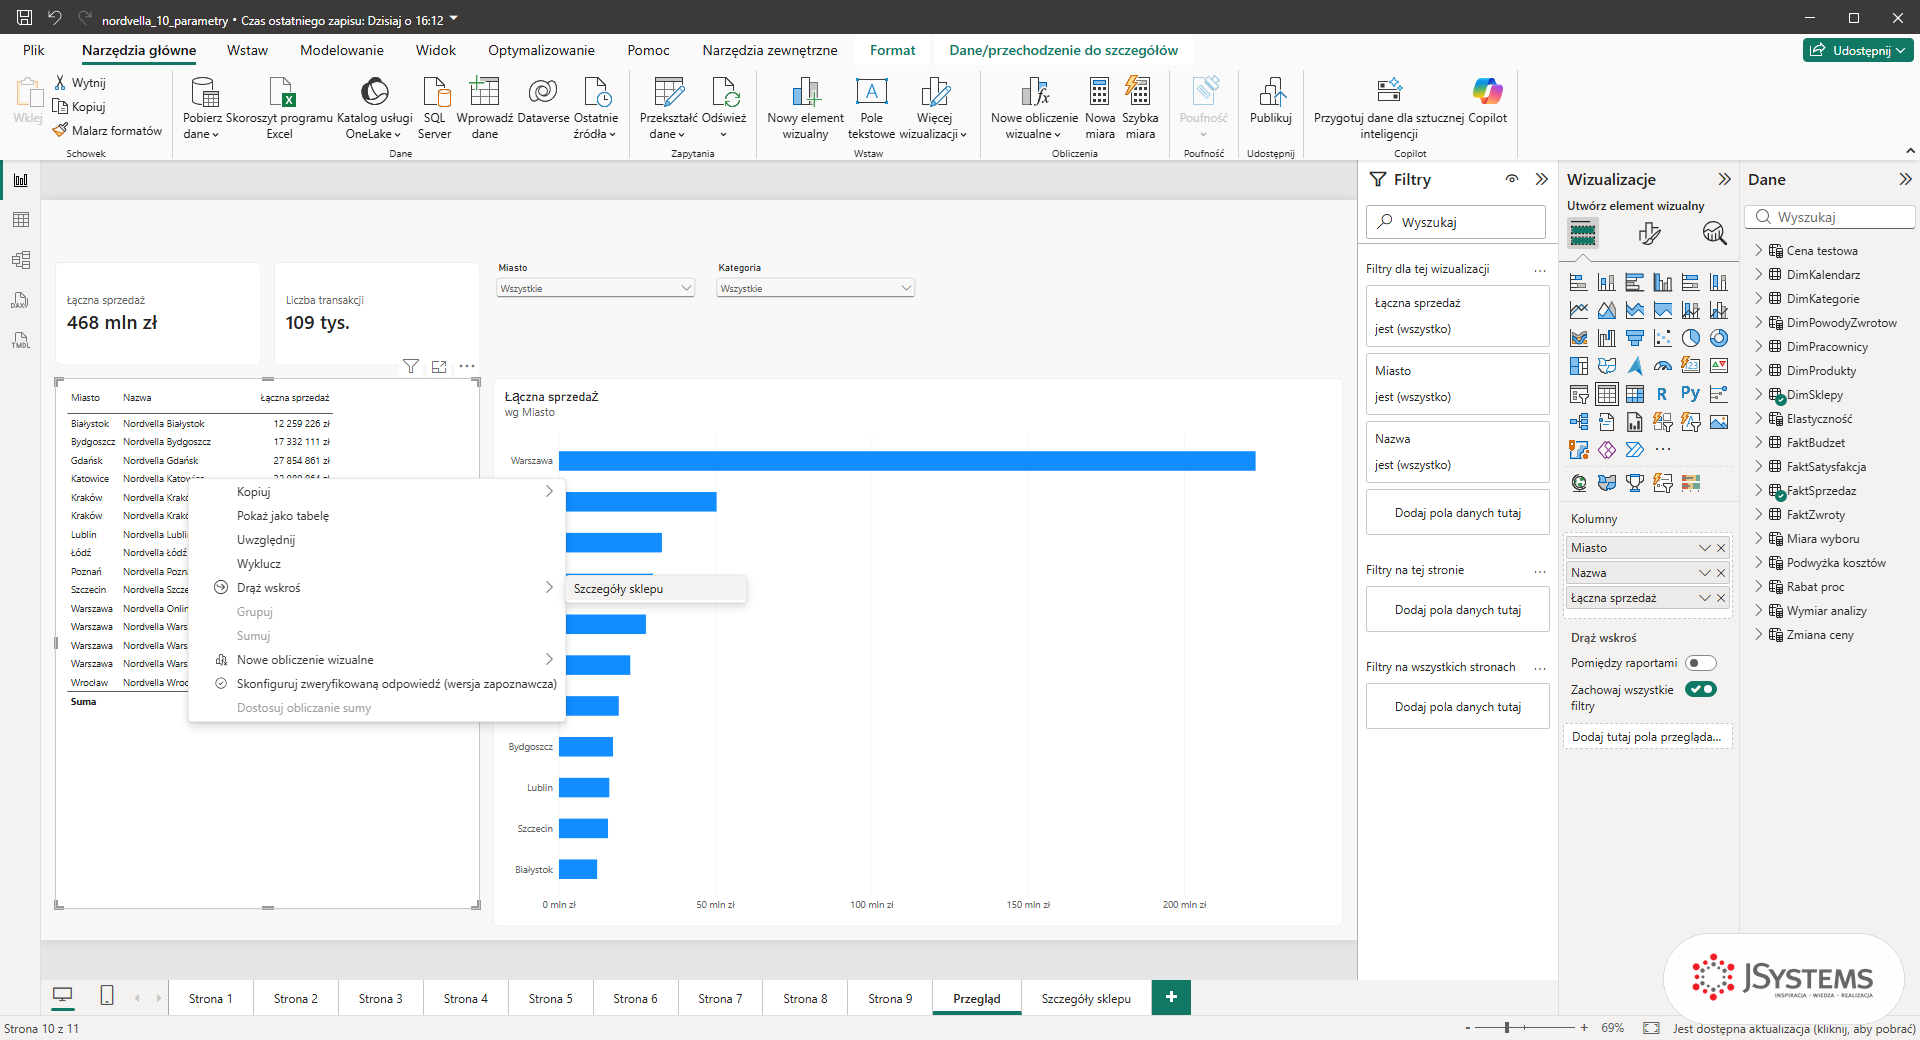Expand the DimSklepy table
This screenshot has height=1040, width=1920.
click(1758, 395)
